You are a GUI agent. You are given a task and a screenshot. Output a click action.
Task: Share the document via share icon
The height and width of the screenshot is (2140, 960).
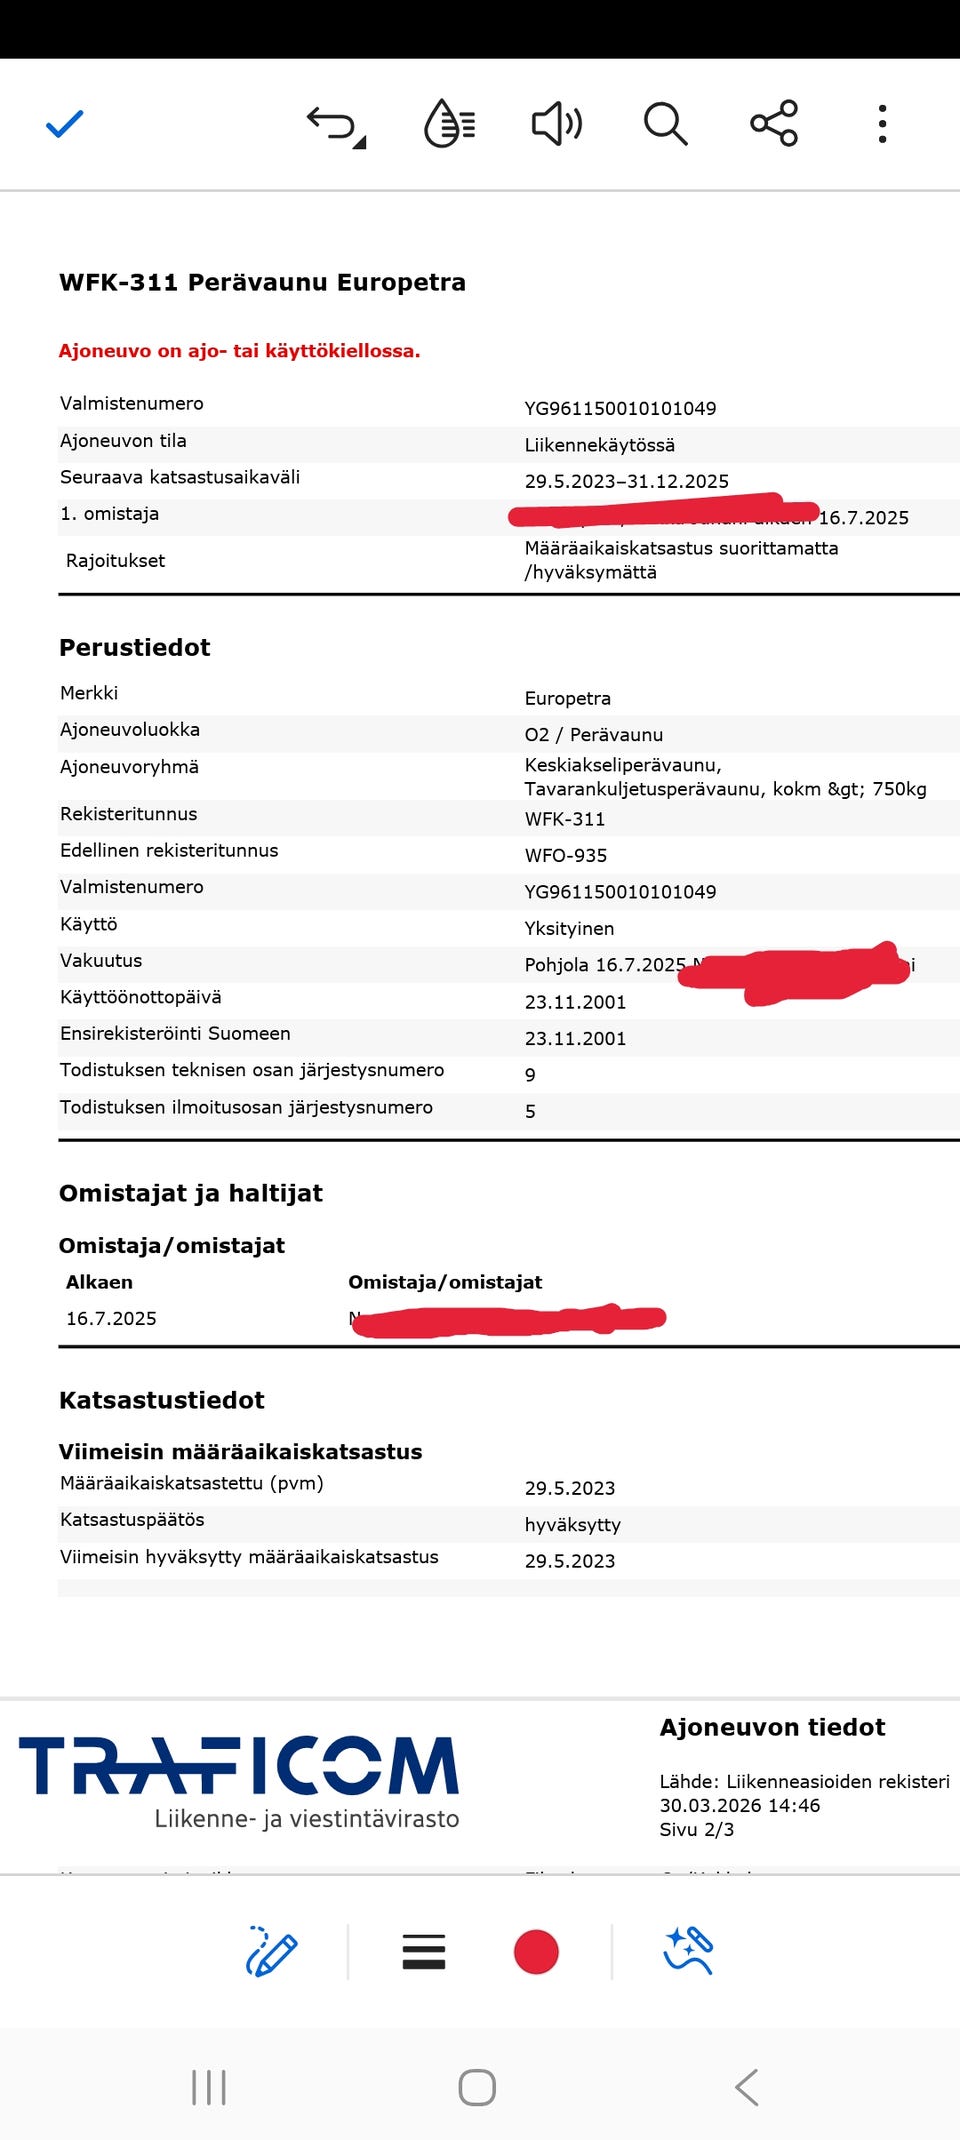tap(774, 124)
